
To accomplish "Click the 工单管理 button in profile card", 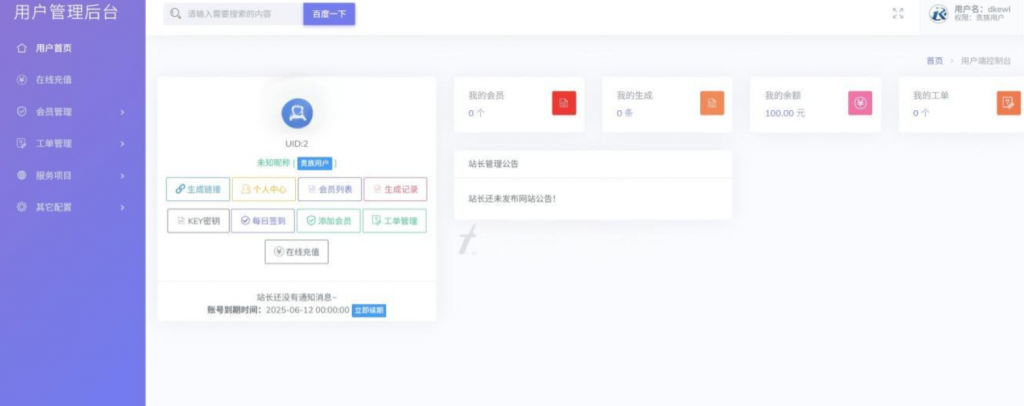I will [394, 221].
